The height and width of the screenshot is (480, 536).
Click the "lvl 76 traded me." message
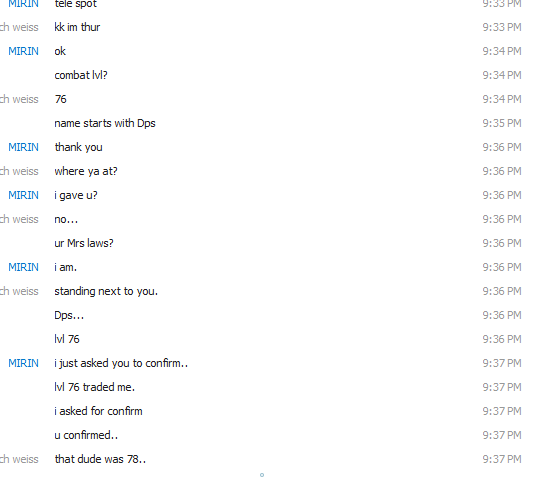coord(95,387)
